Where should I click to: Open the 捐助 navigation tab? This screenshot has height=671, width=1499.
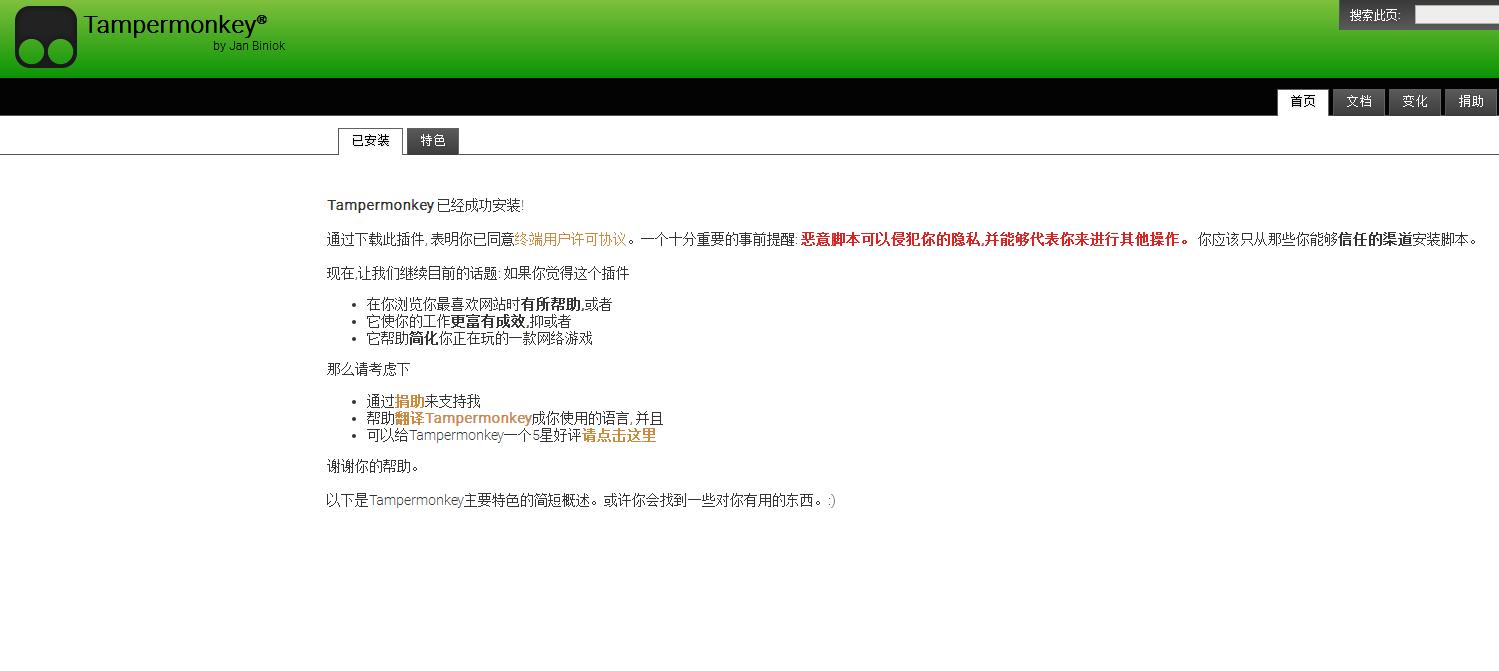coord(1471,102)
